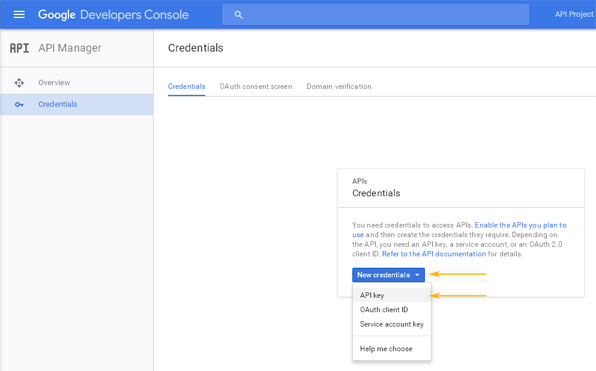
Task: Click the key icon beside Credentials
Action: pyautogui.click(x=19, y=105)
